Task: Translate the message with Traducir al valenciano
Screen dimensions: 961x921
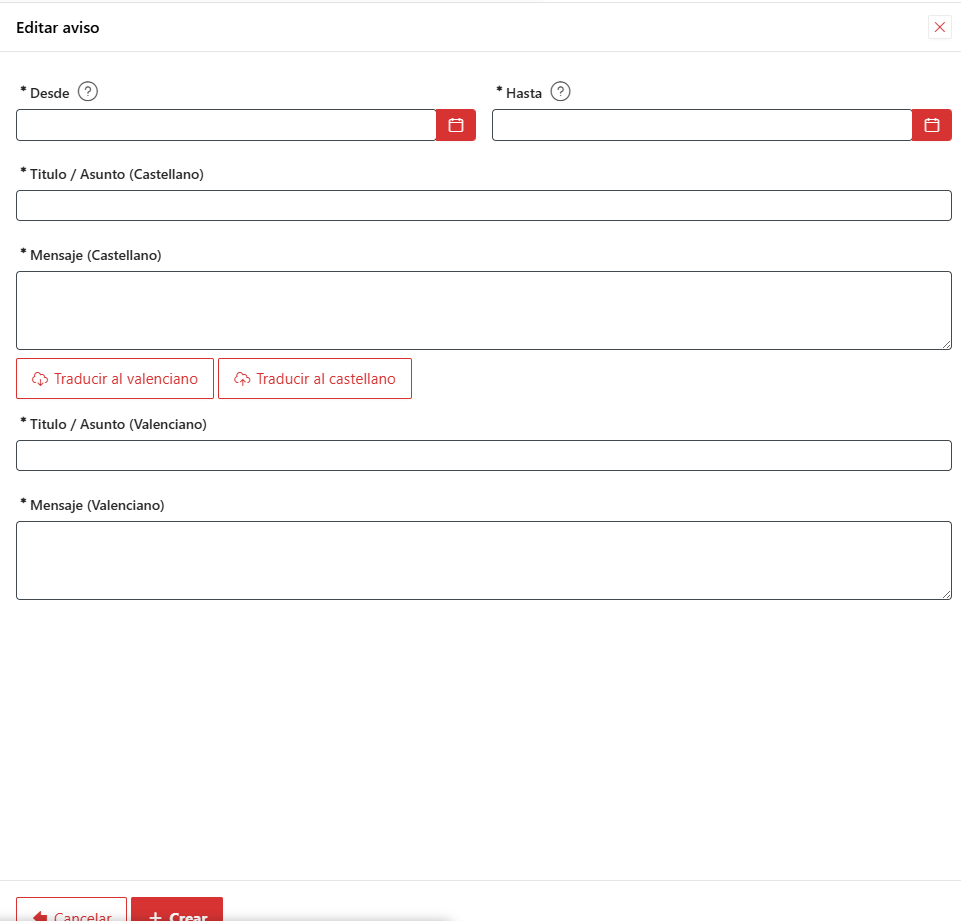Action: [x=115, y=379]
